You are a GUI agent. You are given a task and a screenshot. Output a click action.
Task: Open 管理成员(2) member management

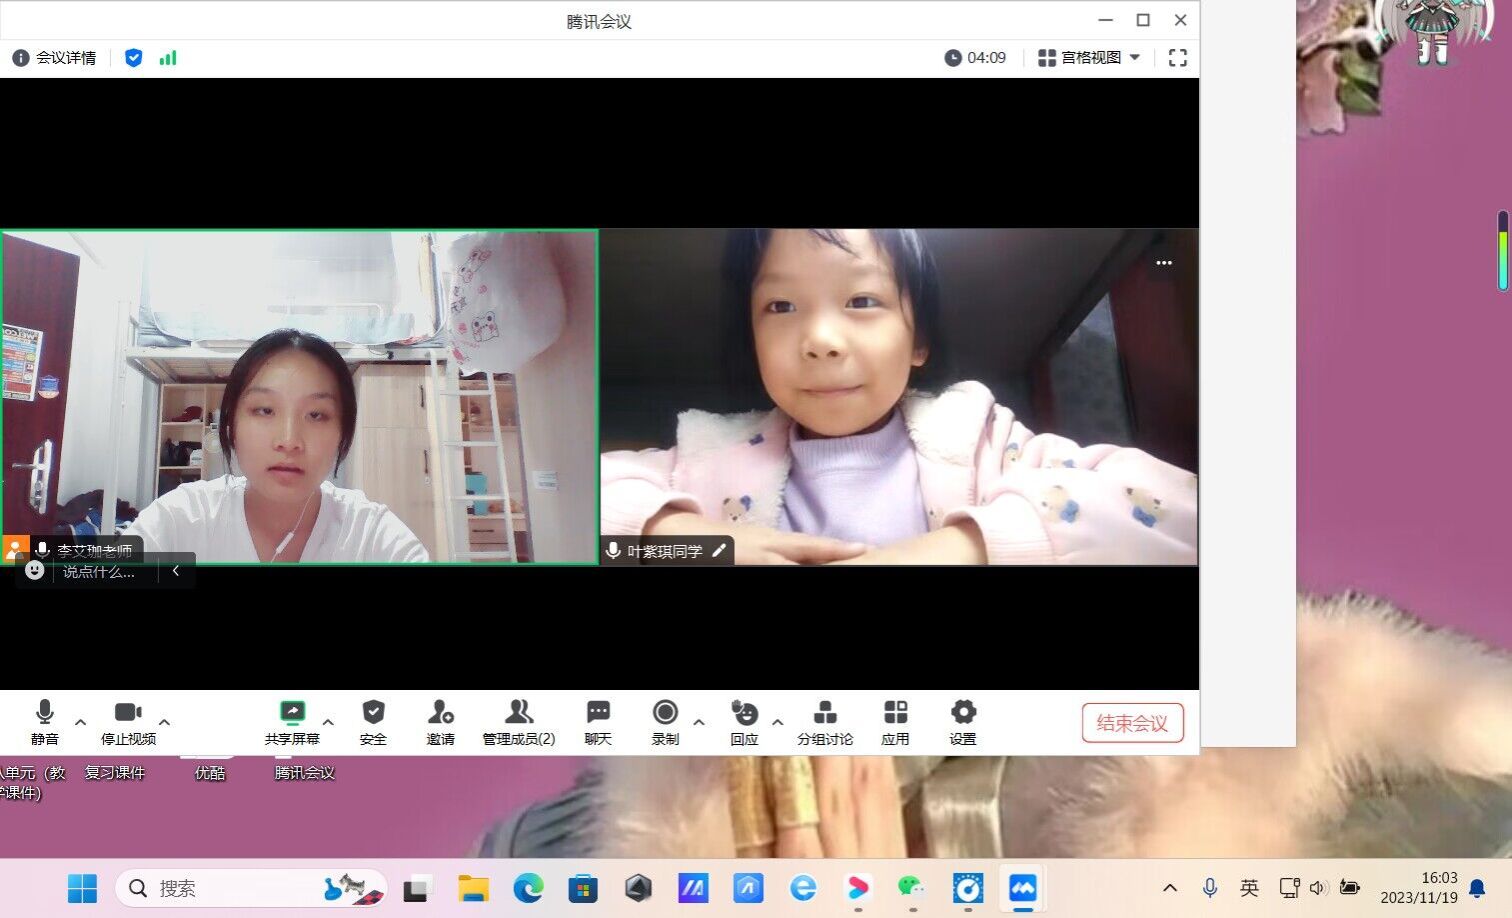point(518,722)
